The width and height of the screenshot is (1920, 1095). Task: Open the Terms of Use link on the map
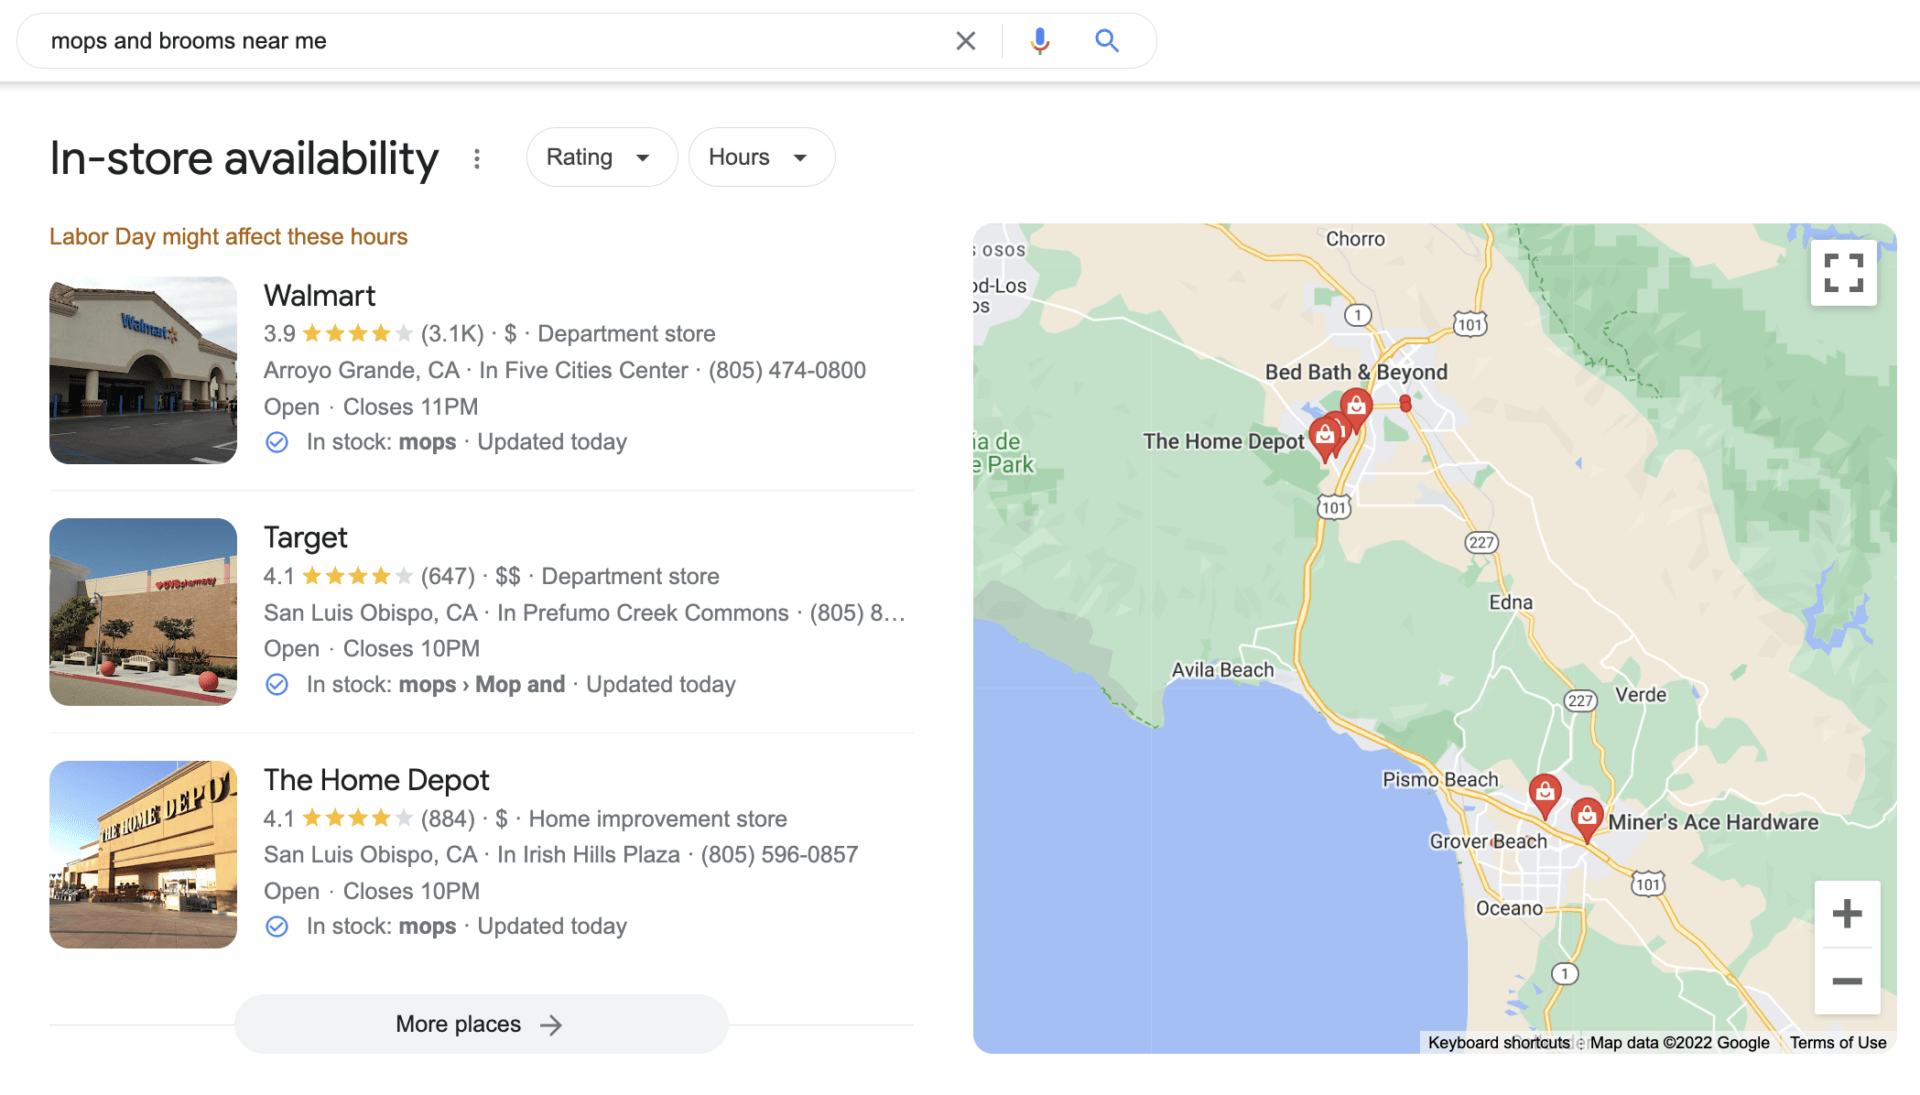pyautogui.click(x=1837, y=1042)
